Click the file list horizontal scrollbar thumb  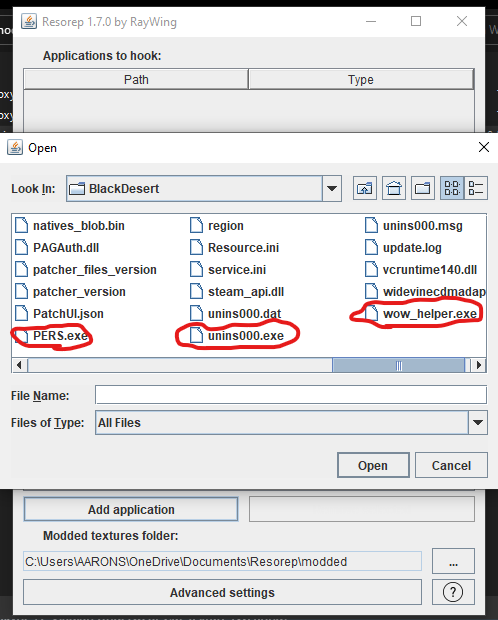(x=398, y=365)
